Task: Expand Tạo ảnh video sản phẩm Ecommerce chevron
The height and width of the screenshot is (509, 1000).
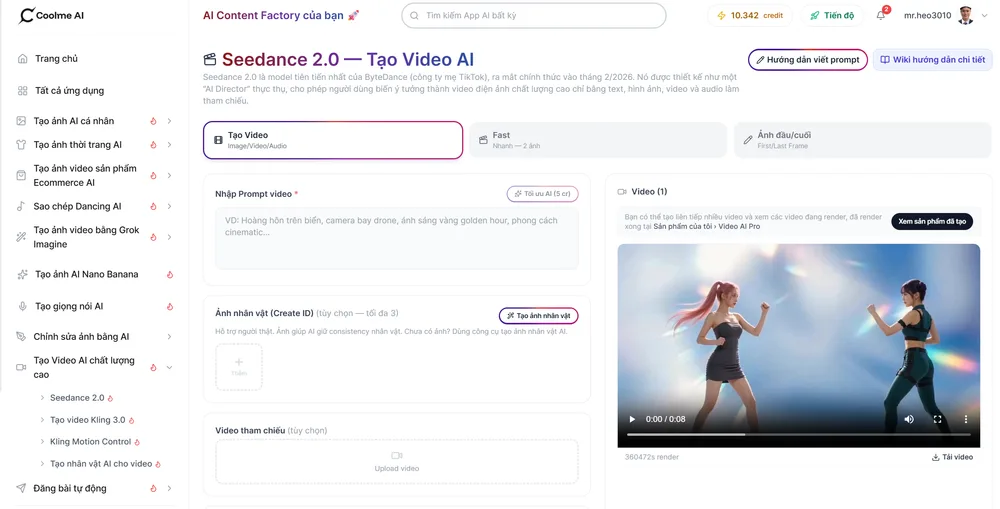Action: [x=169, y=175]
